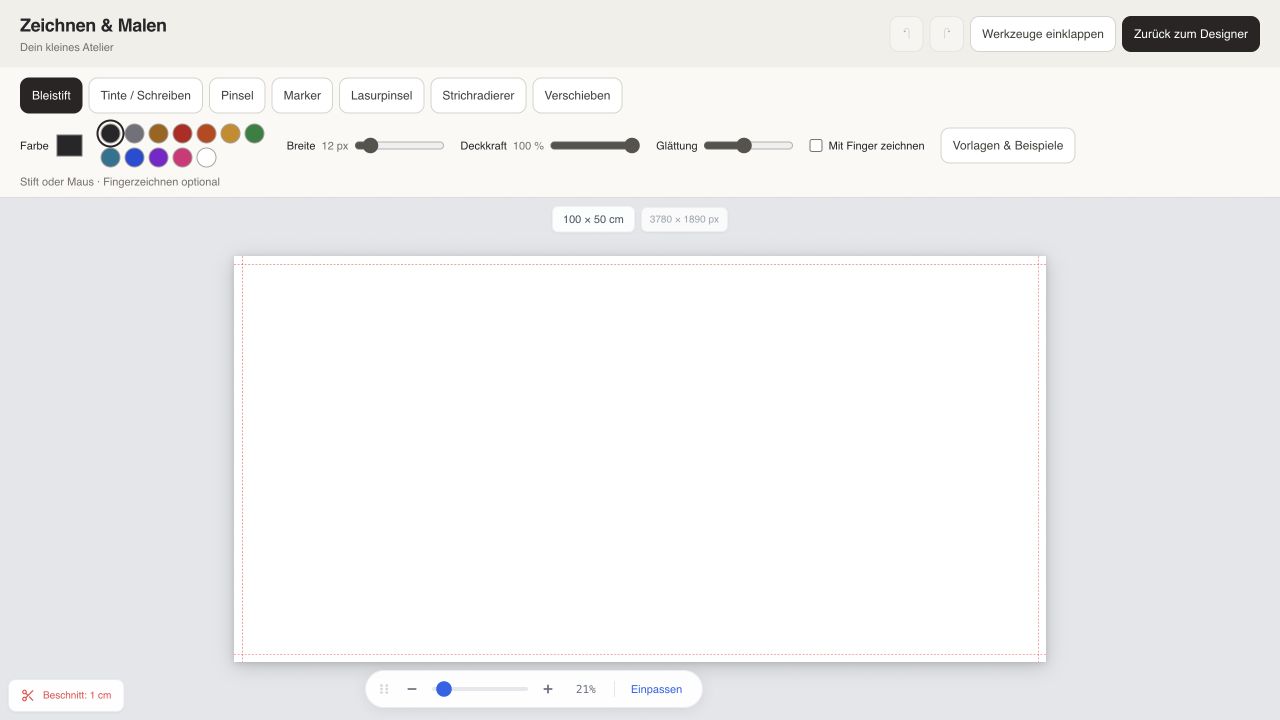Pick the purple color swatch
Image resolution: width=1280 pixels, height=720 pixels.
pos(158,157)
